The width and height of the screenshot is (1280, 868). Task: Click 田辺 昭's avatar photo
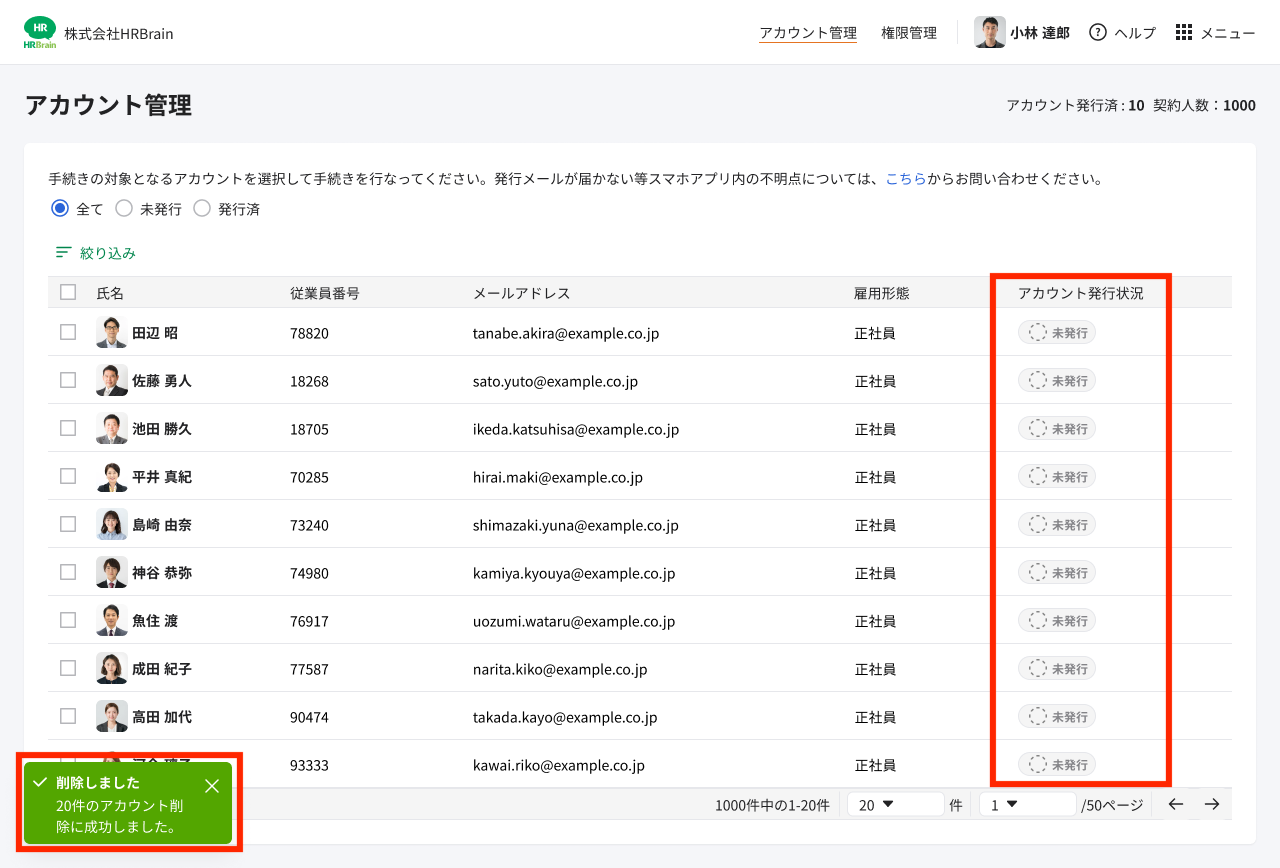(111, 332)
